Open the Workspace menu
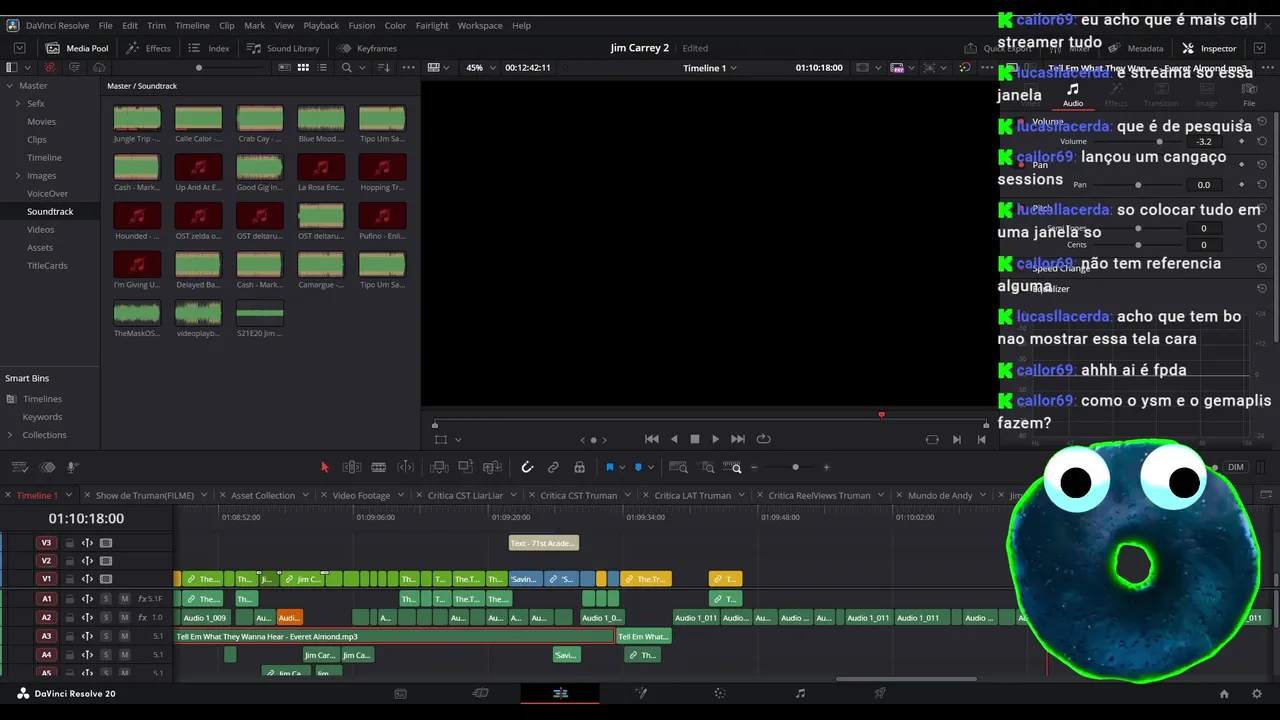Screen dimensions: 1280x720 coord(480,25)
